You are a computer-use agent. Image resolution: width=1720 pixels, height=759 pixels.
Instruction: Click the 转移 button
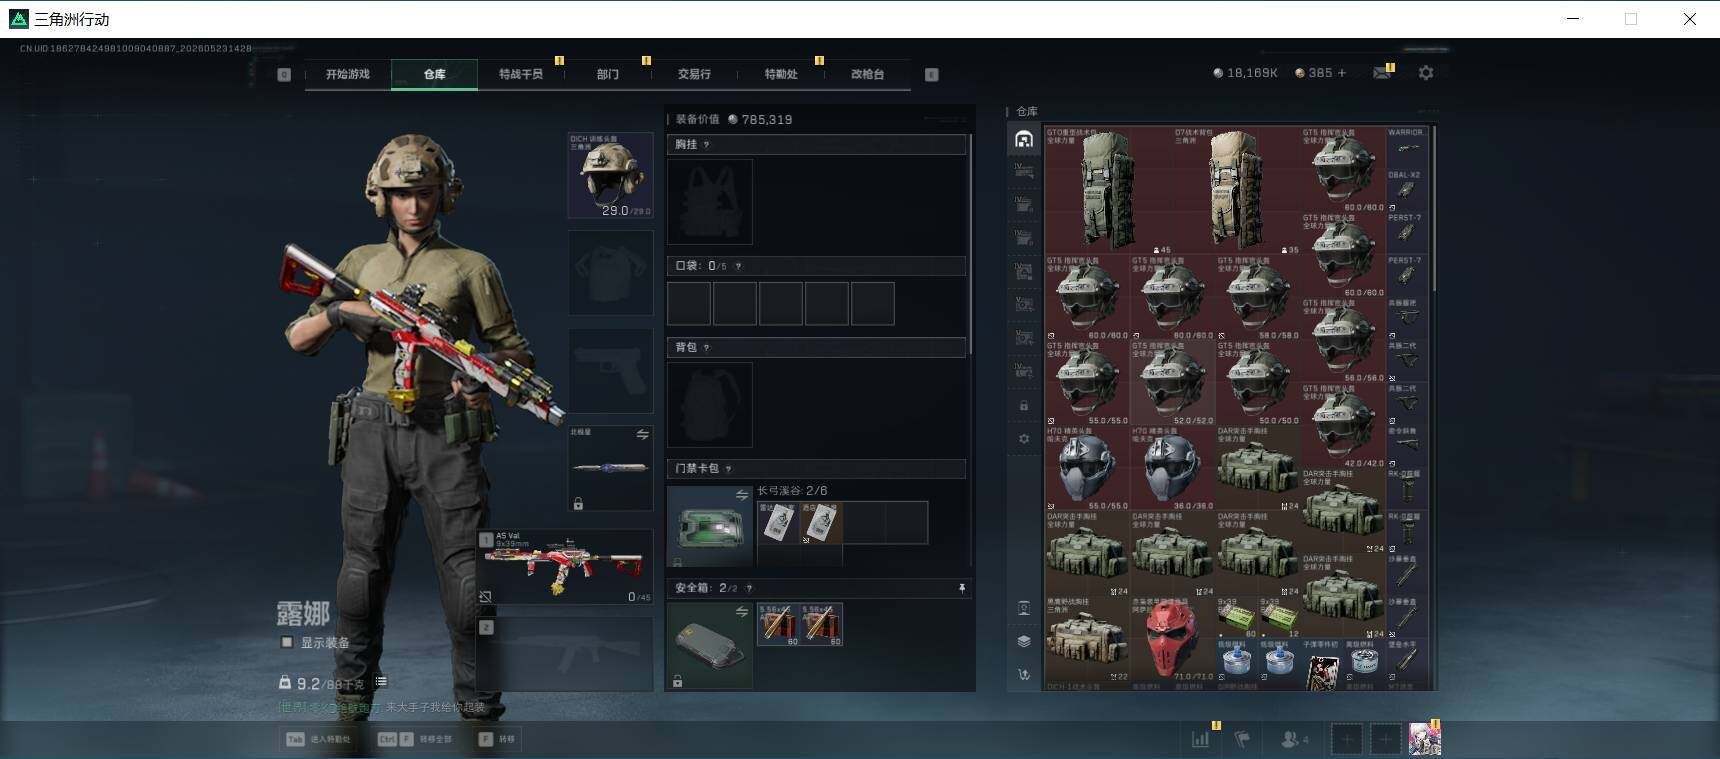[x=497, y=740]
